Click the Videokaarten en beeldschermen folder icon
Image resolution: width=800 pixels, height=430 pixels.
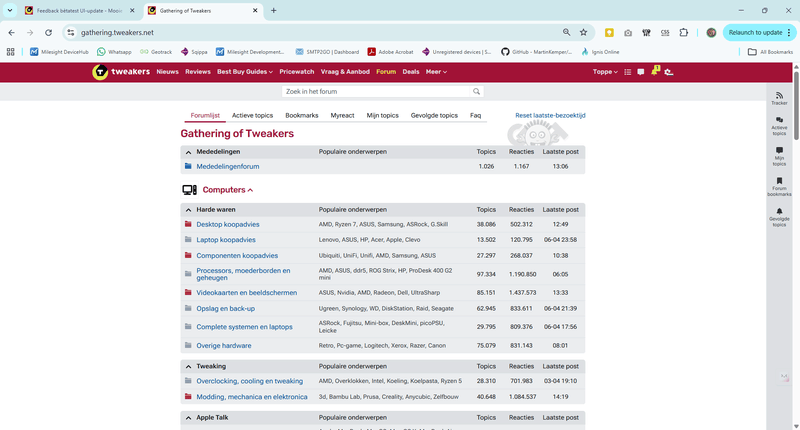188,292
